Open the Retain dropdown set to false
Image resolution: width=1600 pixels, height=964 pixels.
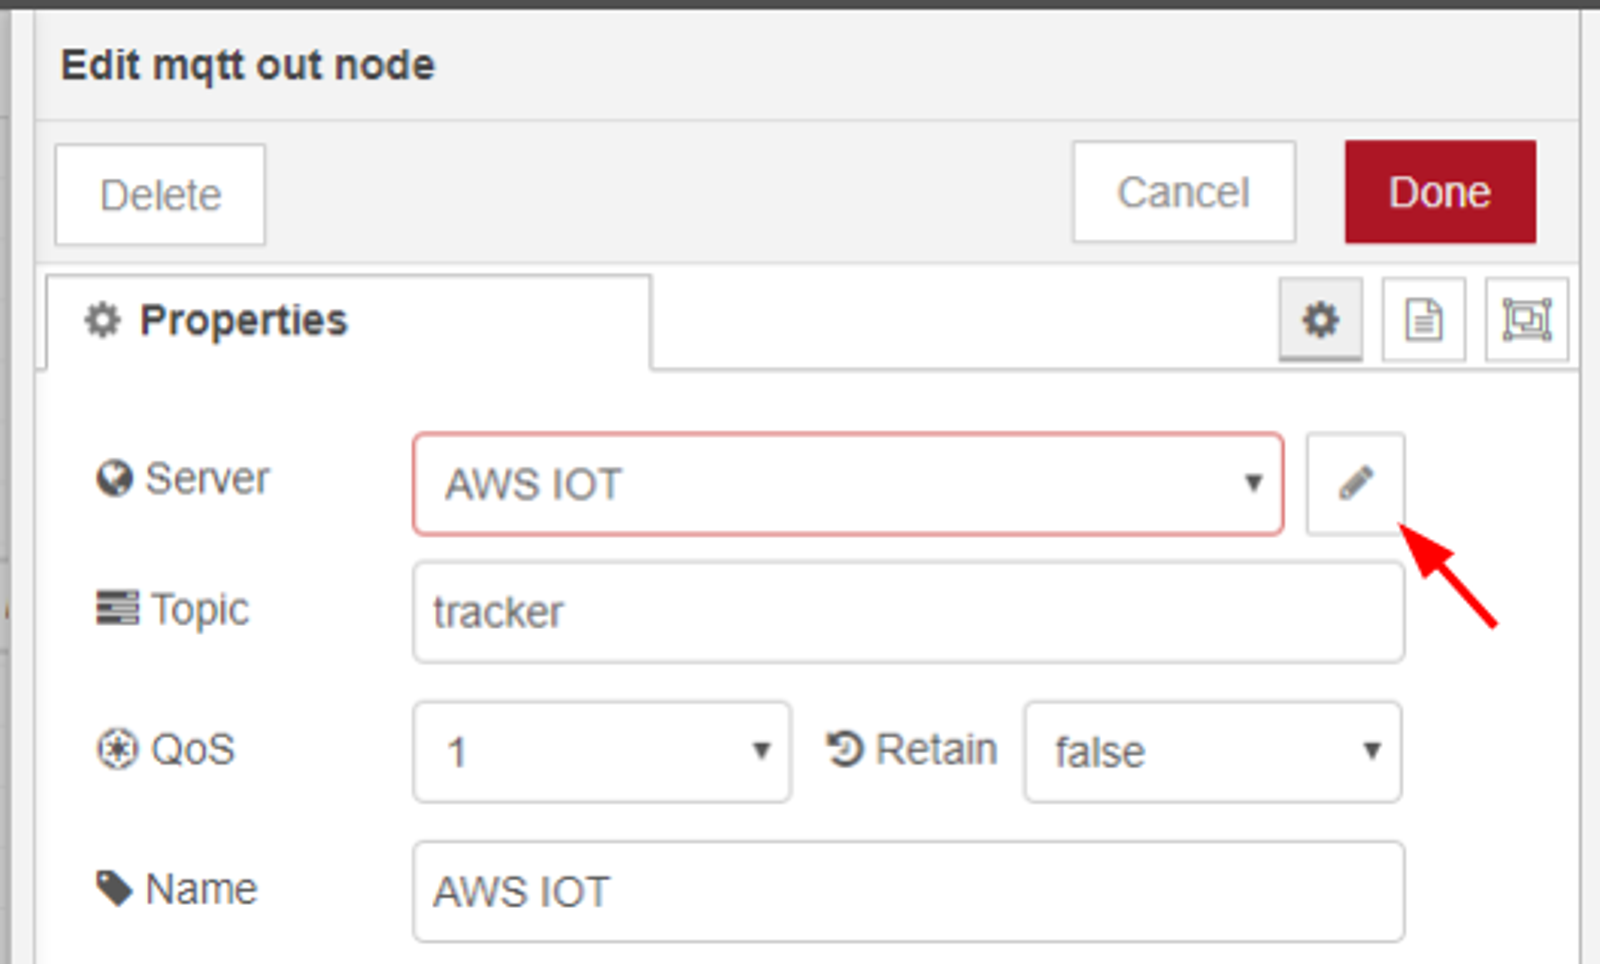pyautogui.click(x=1211, y=751)
